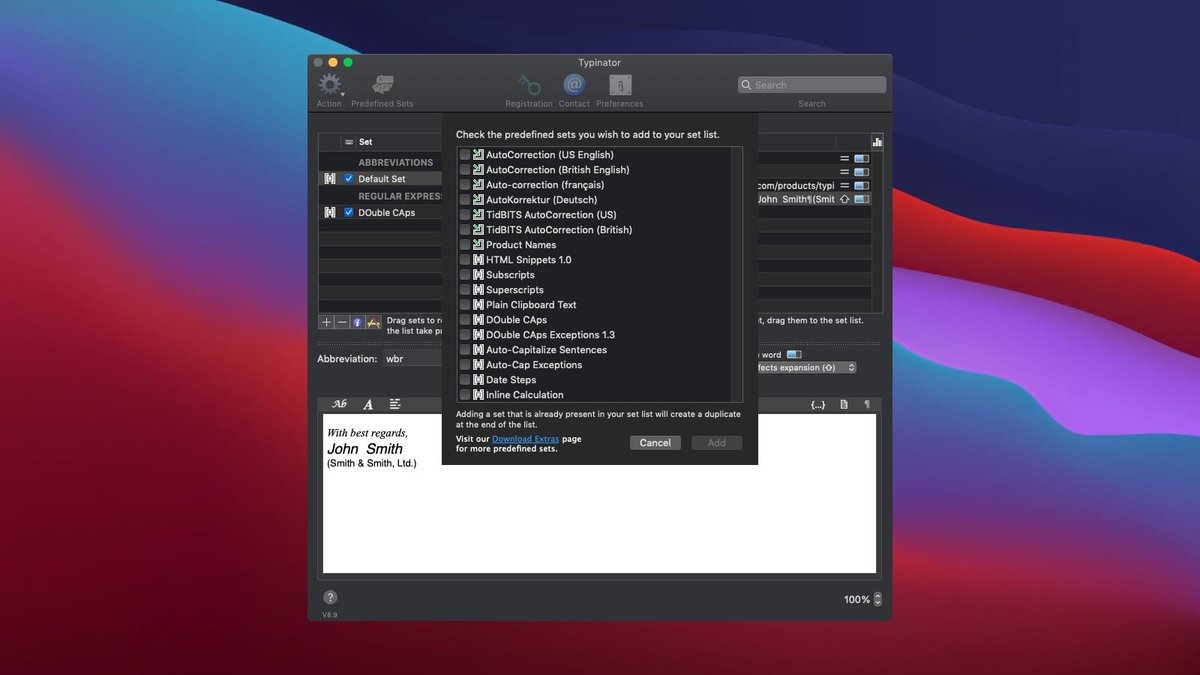Click the blue info icon below set list
Viewport: 1200px width, 675px height.
pos(357,322)
